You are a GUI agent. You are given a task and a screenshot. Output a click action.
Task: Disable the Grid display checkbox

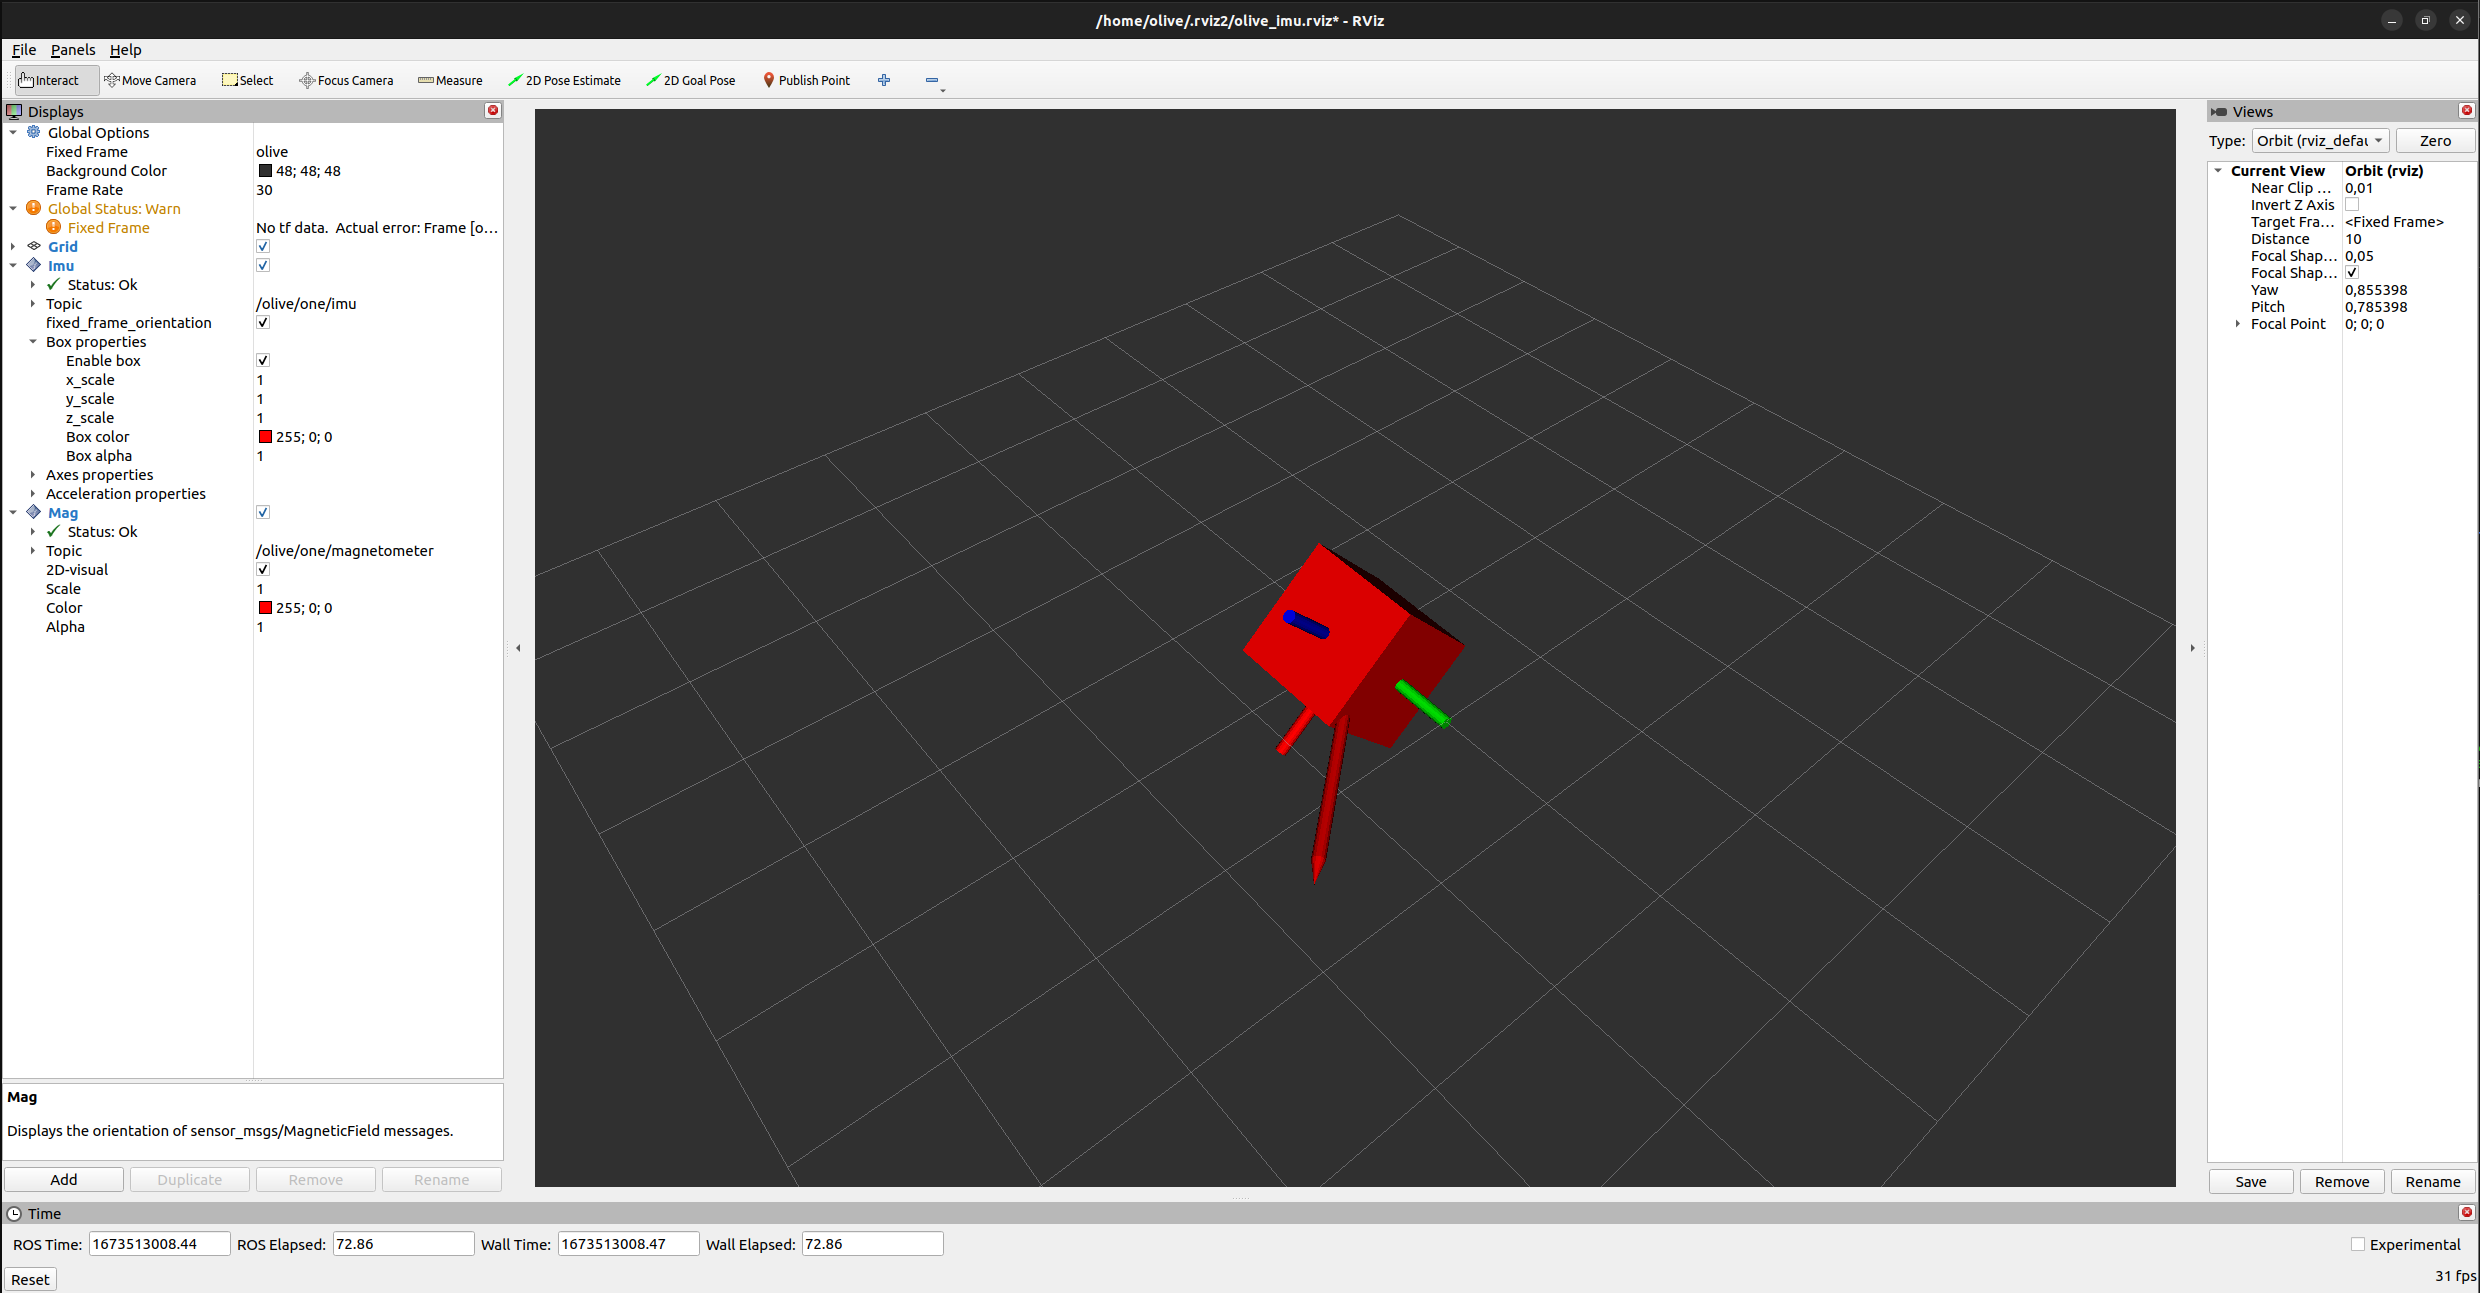[x=263, y=246]
